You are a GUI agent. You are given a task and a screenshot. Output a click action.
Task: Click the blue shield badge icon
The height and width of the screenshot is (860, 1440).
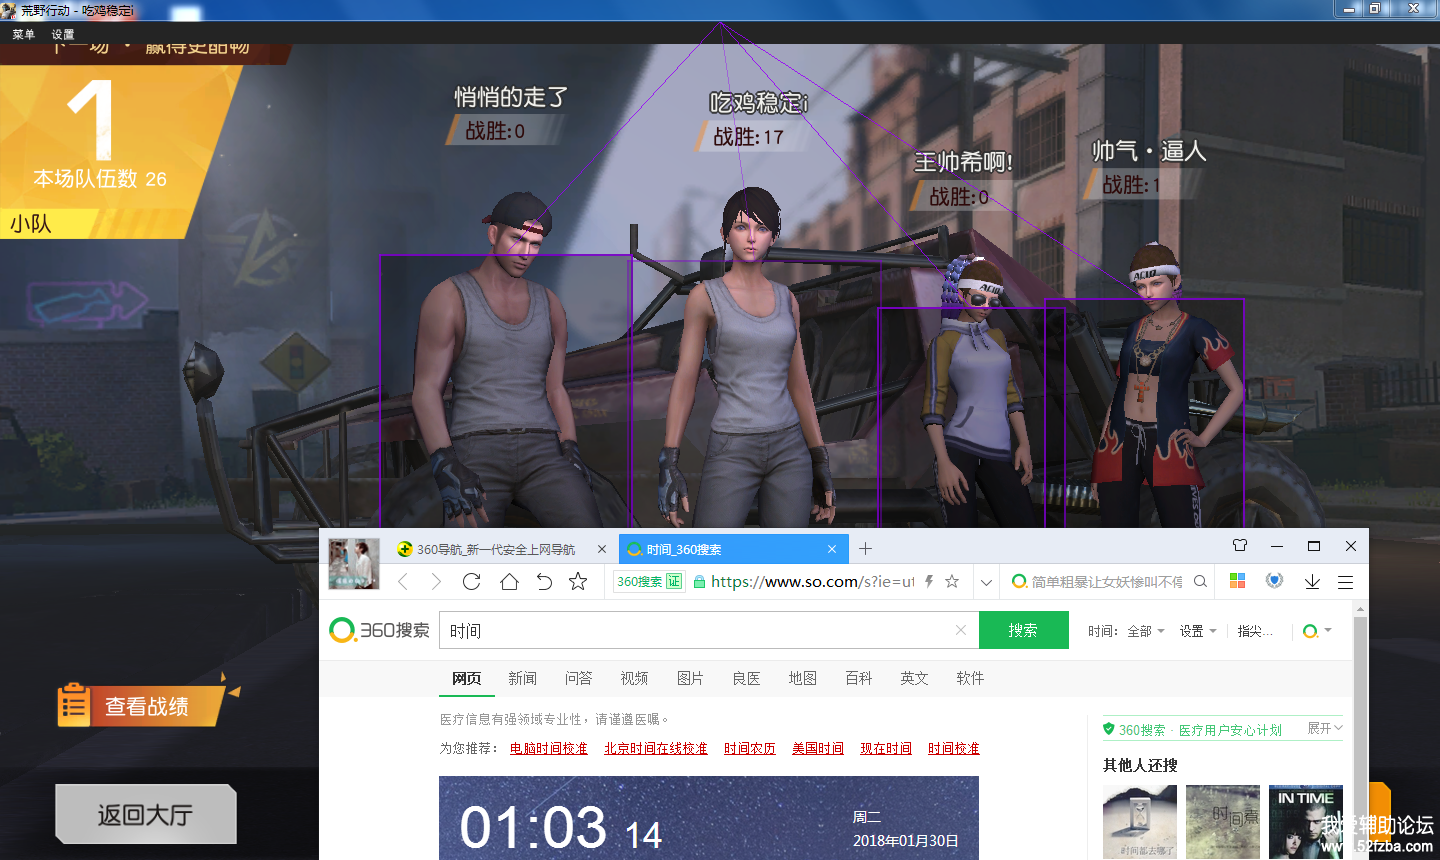click(x=1274, y=581)
